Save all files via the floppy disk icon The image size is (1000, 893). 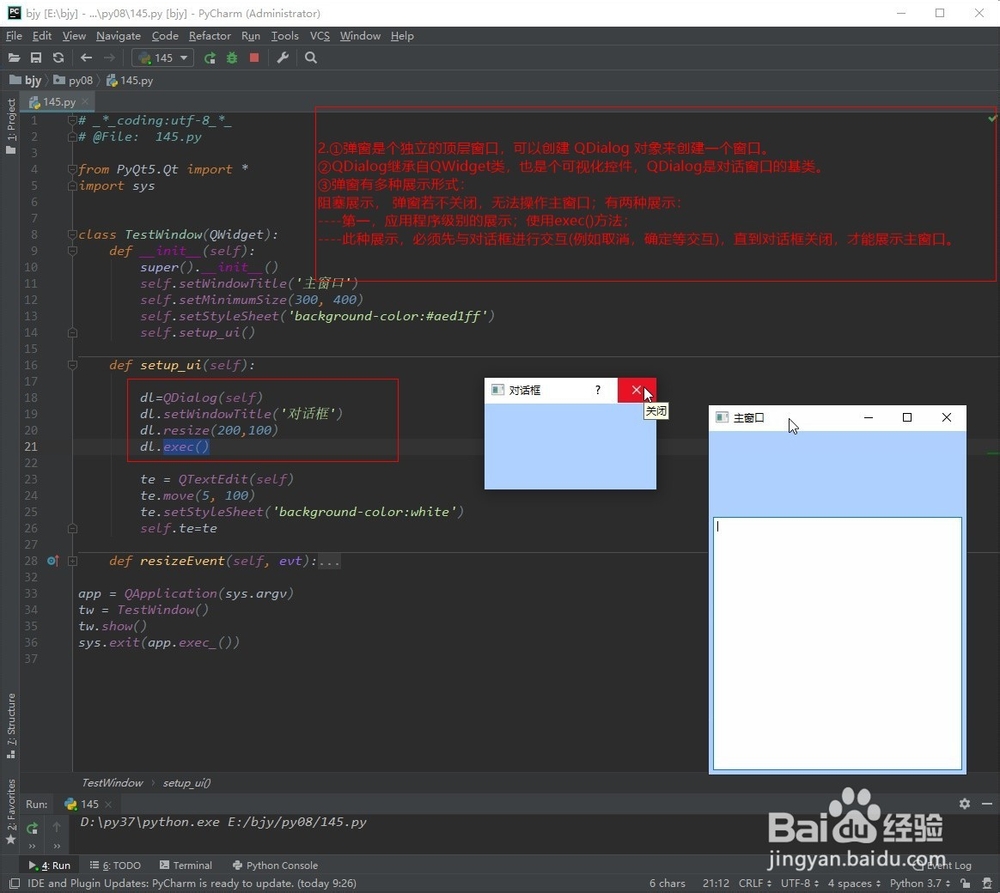36,58
